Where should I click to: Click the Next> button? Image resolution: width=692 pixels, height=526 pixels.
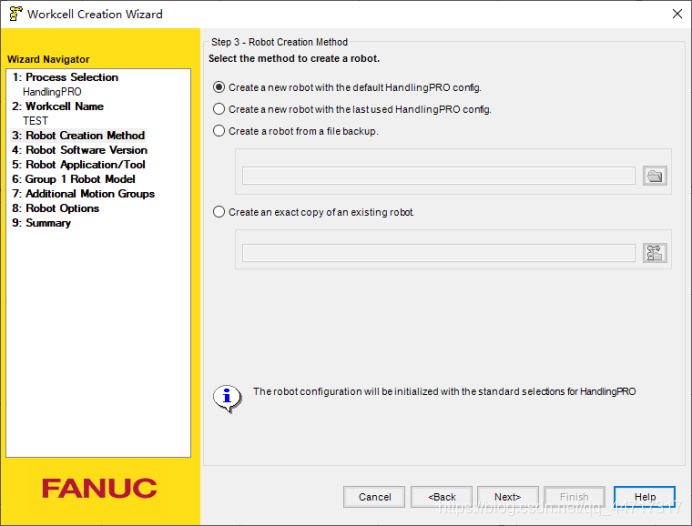click(x=508, y=497)
